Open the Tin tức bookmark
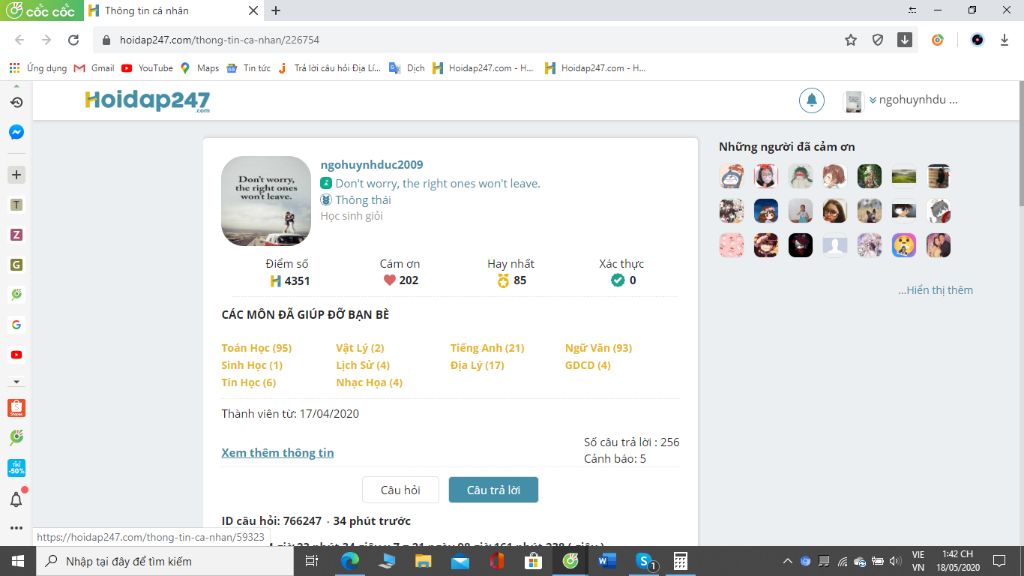The width and height of the screenshot is (1024, 576). click(x=249, y=68)
